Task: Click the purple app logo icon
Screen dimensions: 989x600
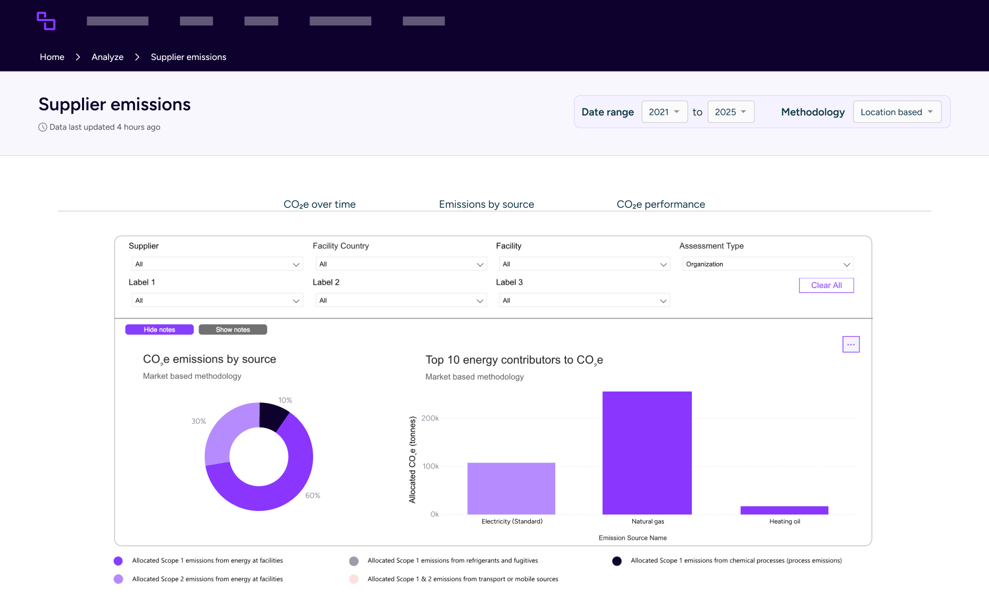Action: pyautogui.click(x=46, y=21)
